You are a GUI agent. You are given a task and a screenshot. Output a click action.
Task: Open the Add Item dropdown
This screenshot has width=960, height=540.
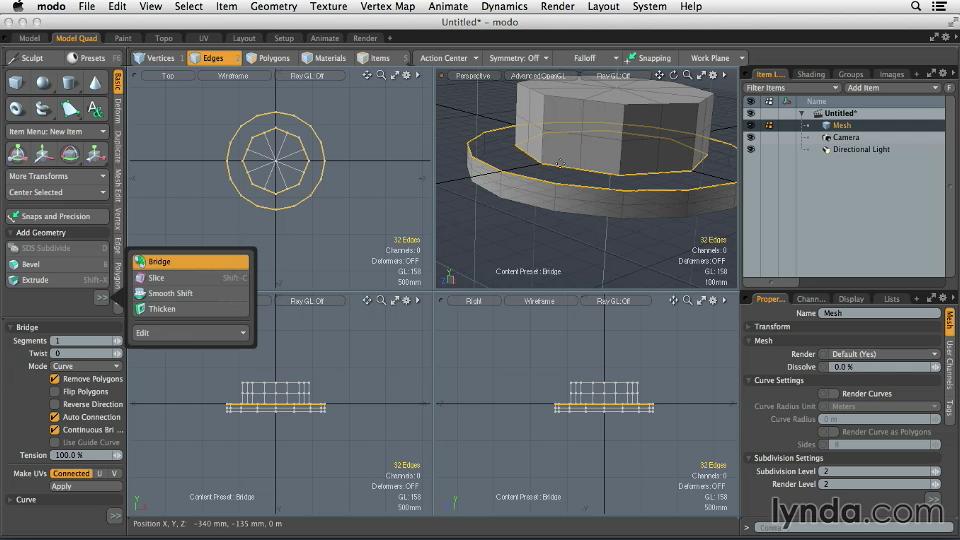point(893,88)
